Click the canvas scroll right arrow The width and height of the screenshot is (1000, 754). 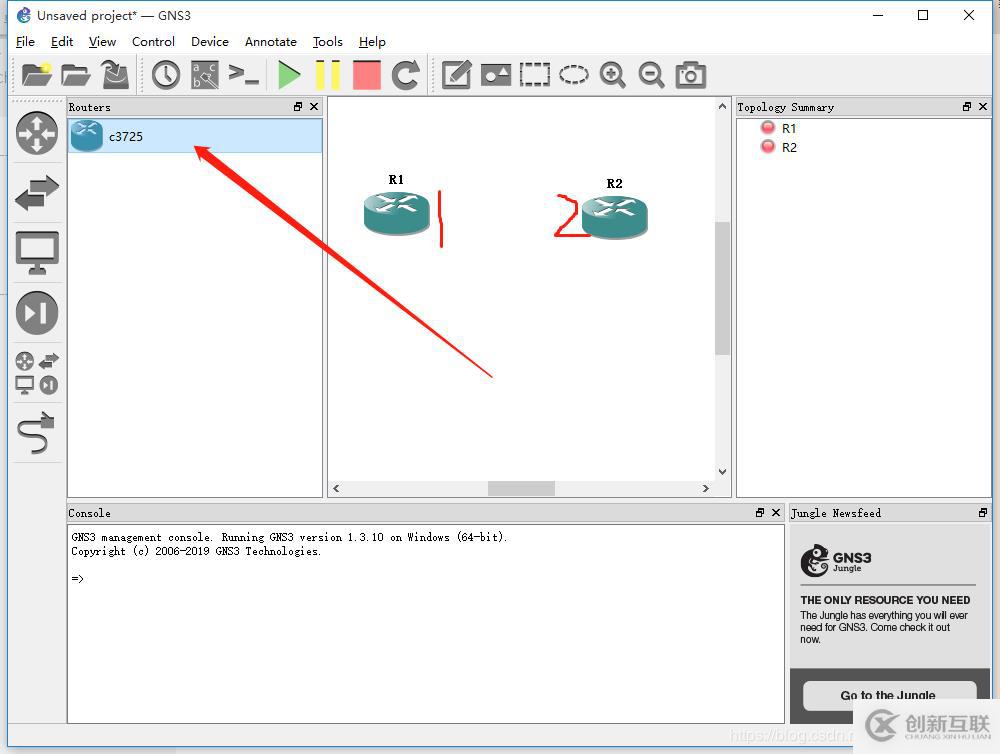(x=705, y=489)
